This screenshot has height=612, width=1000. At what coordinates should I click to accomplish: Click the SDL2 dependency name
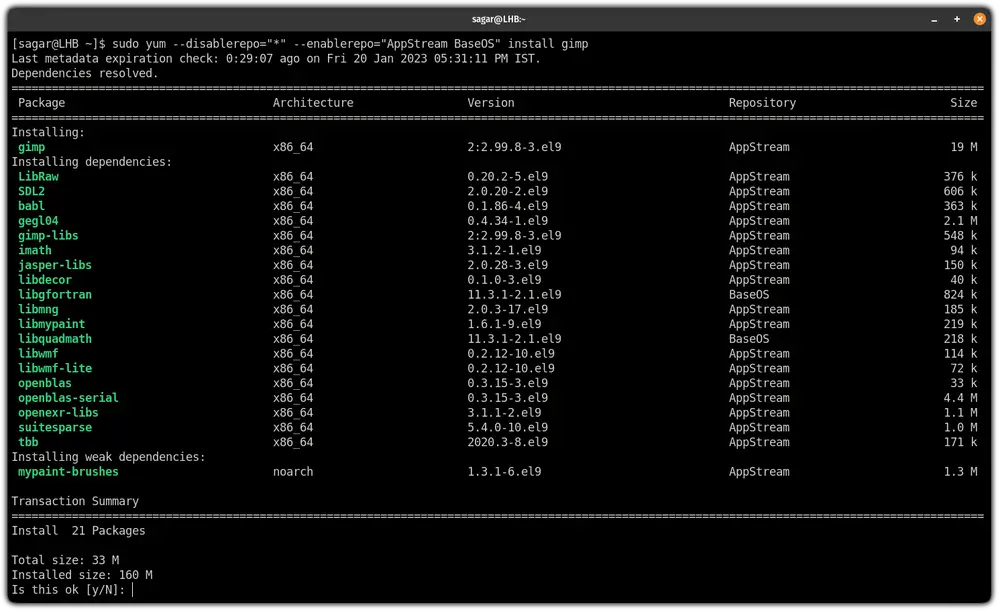[32, 191]
